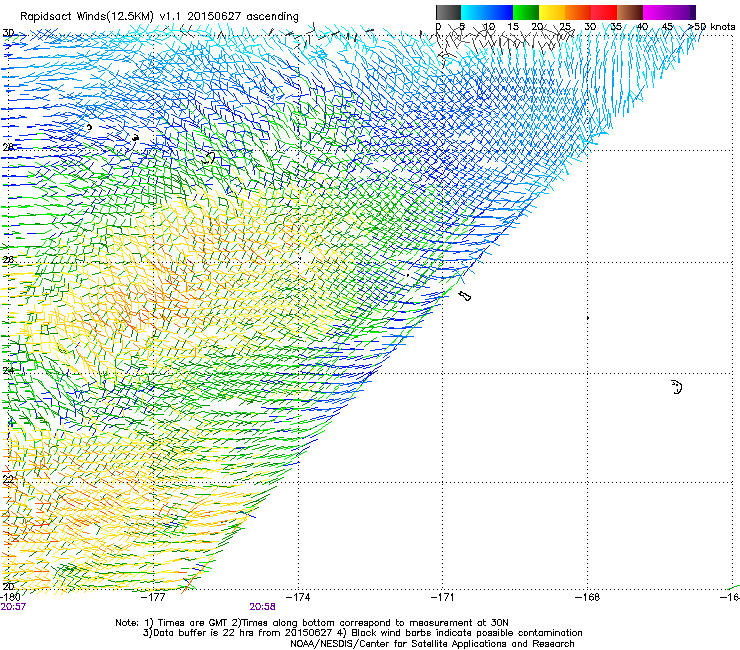Click the 'Rapidsact Winds(12.5KM) v1.1 20150627 ascending' title
This screenshot has height=650, width=740.
coord(159,17)
